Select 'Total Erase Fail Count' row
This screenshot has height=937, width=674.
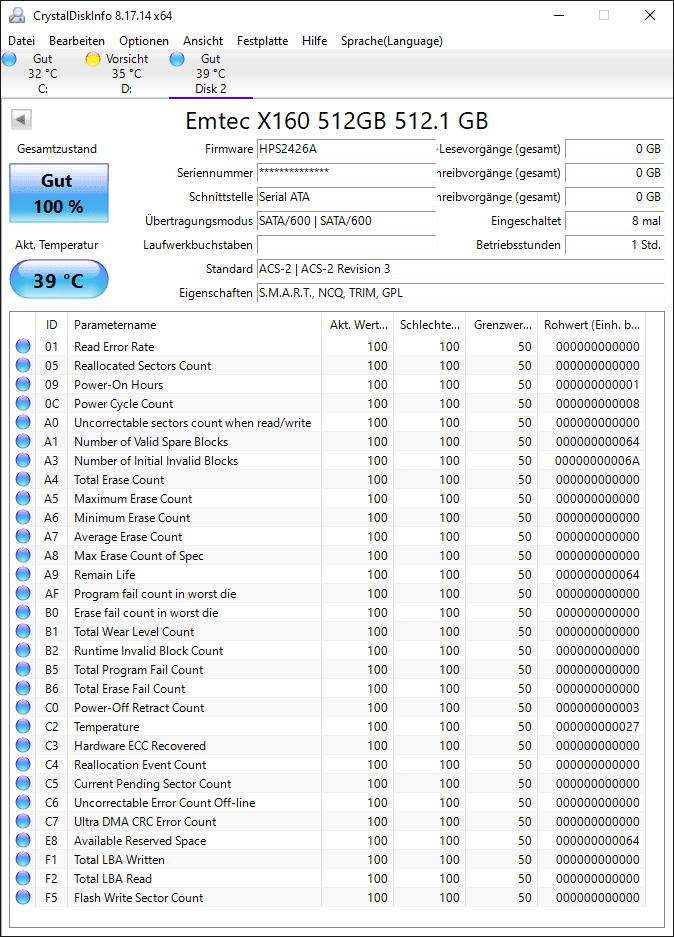coord(328,688)
